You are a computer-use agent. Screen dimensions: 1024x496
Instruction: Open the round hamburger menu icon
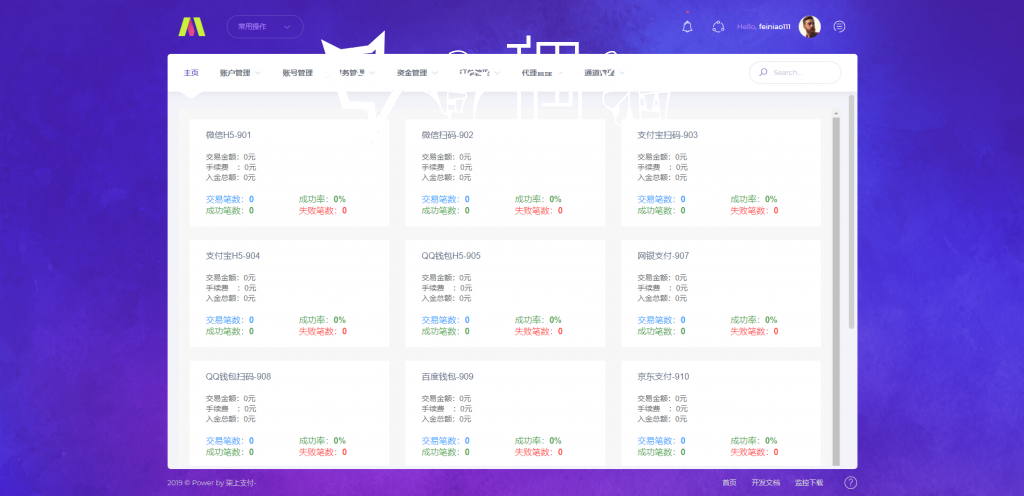840,27
